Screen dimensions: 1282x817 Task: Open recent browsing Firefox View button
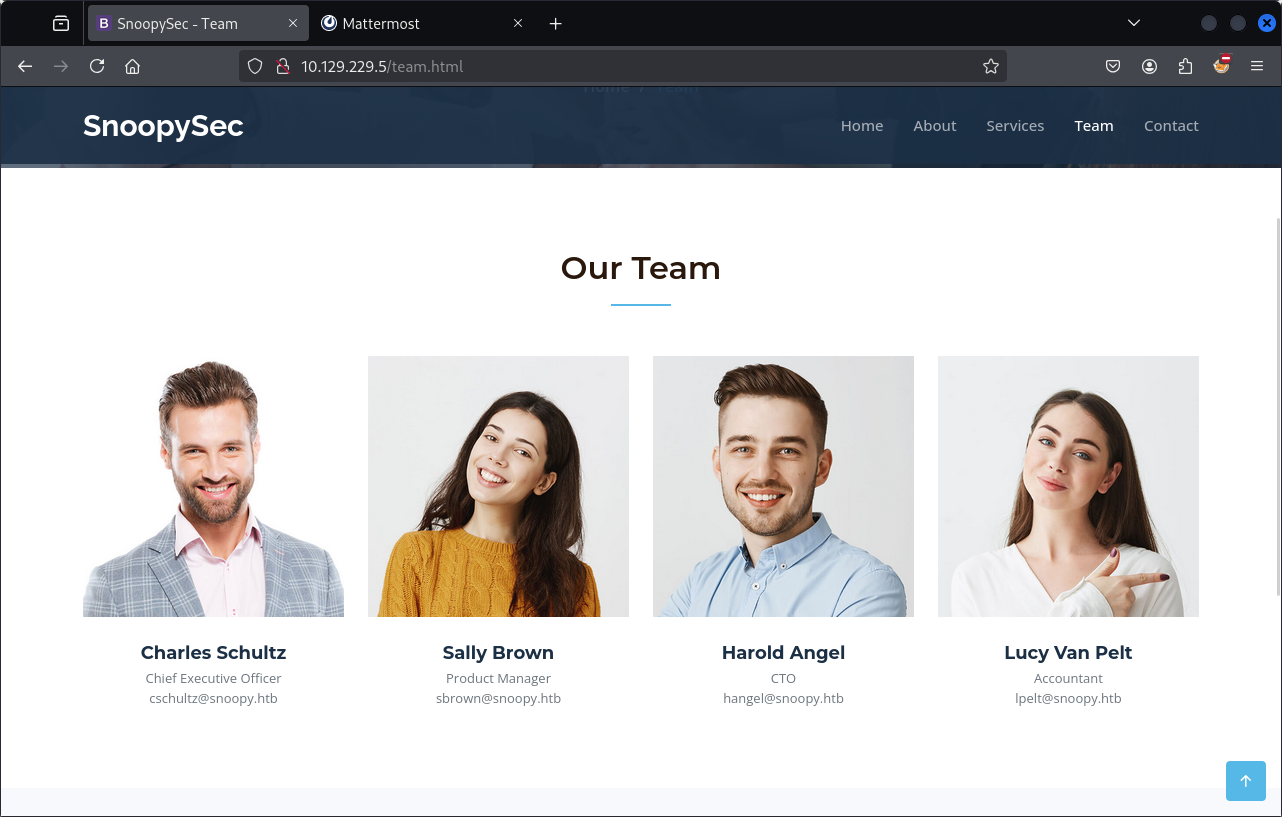pyautogui.click(x=61, y=23)
